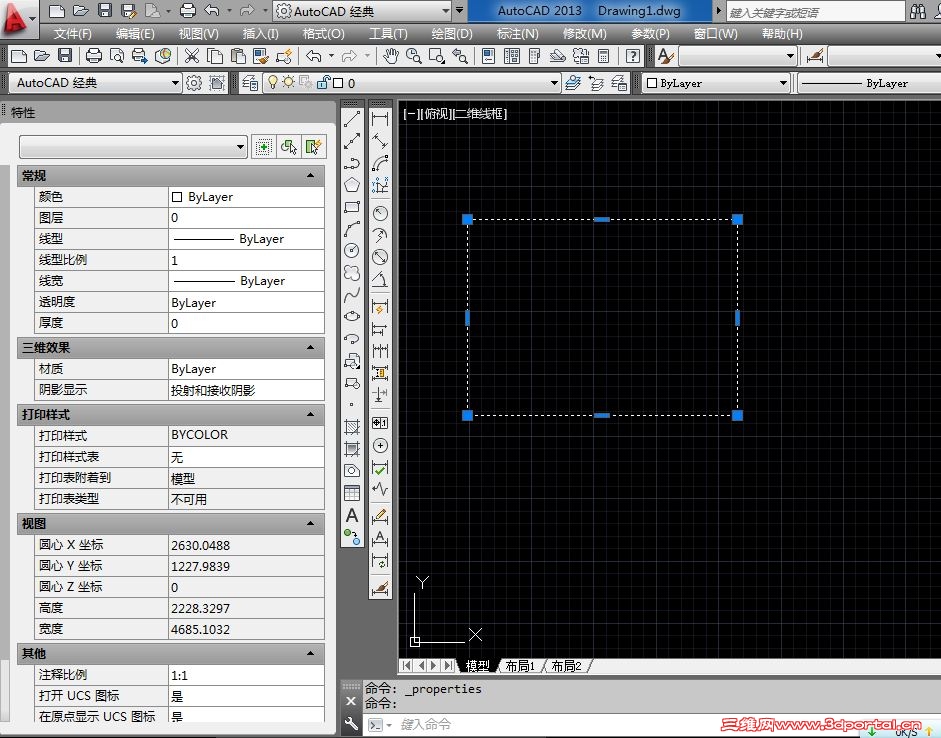Save drawing with standard toolbar floppy icon
This screenshot has width=941, height=738.
tap(65, 56)
